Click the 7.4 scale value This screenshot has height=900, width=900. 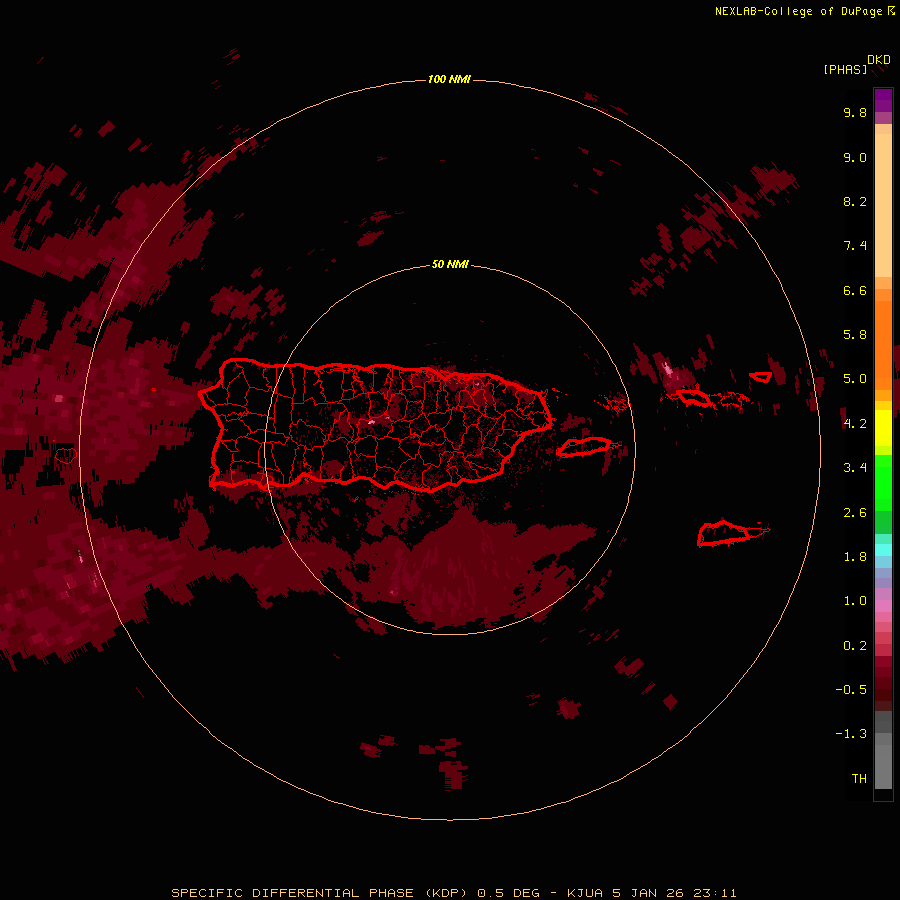tap(855, 246)
